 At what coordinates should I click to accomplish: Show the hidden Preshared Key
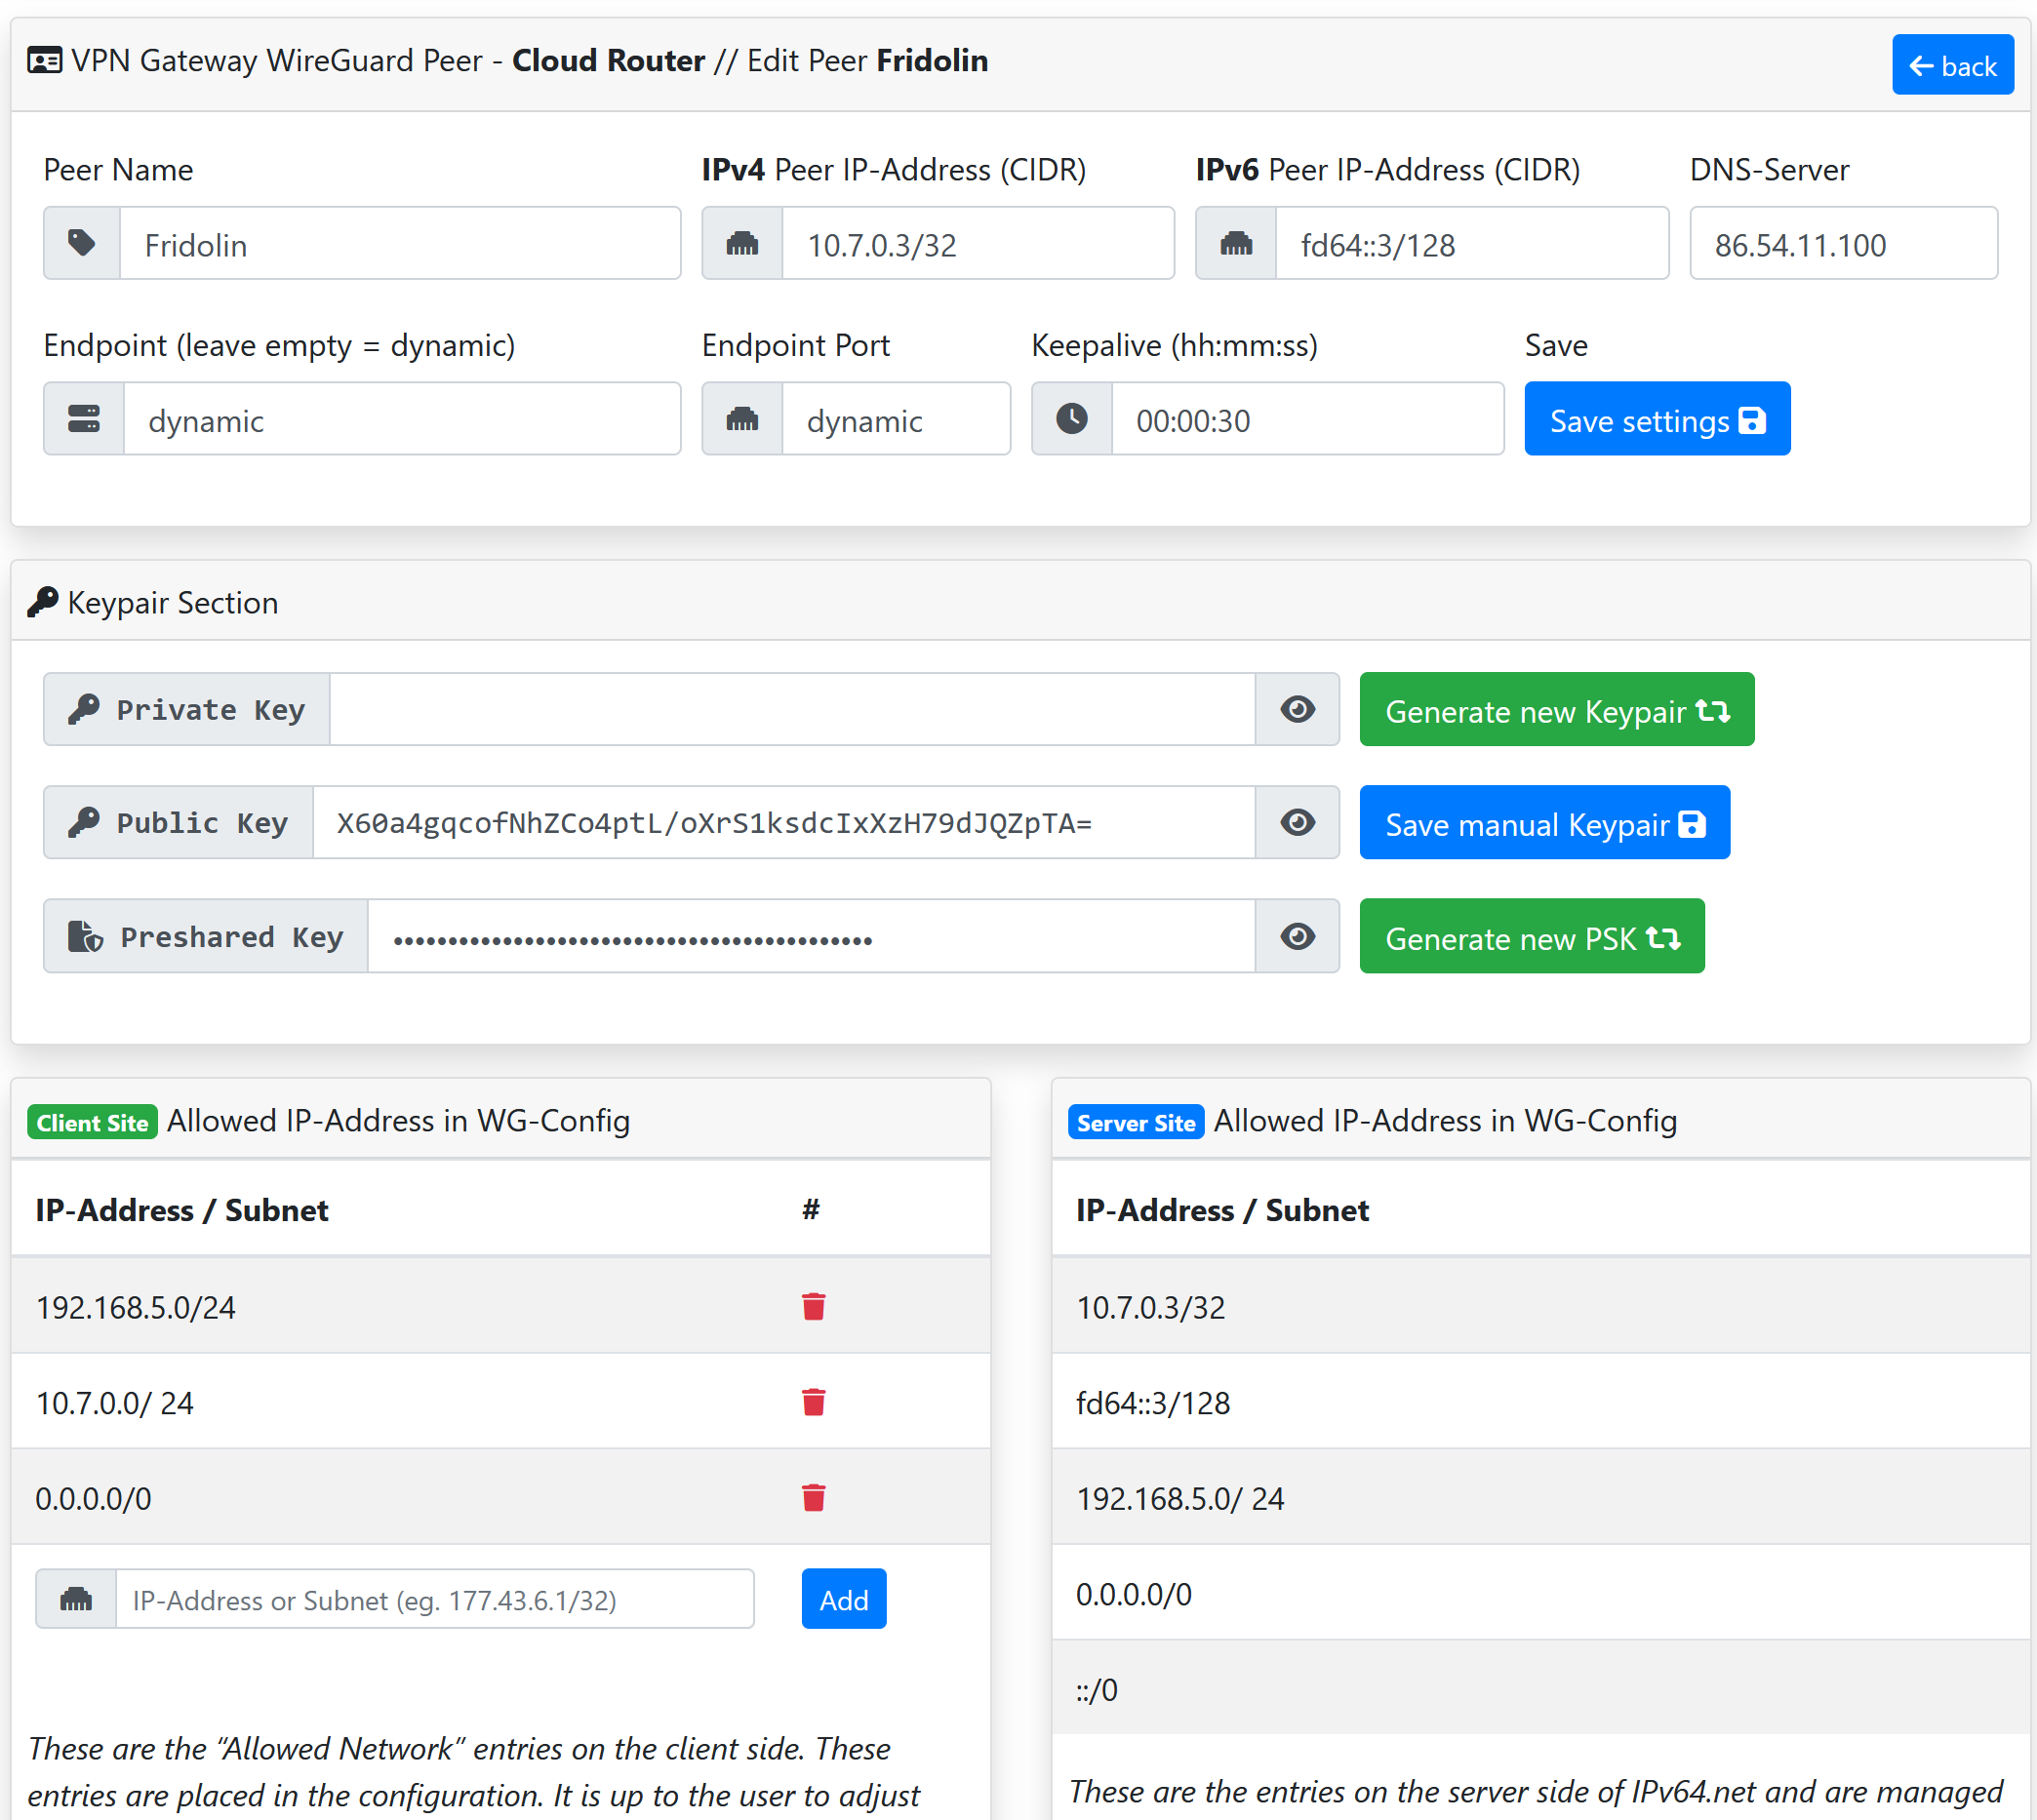coord(1297,936)
